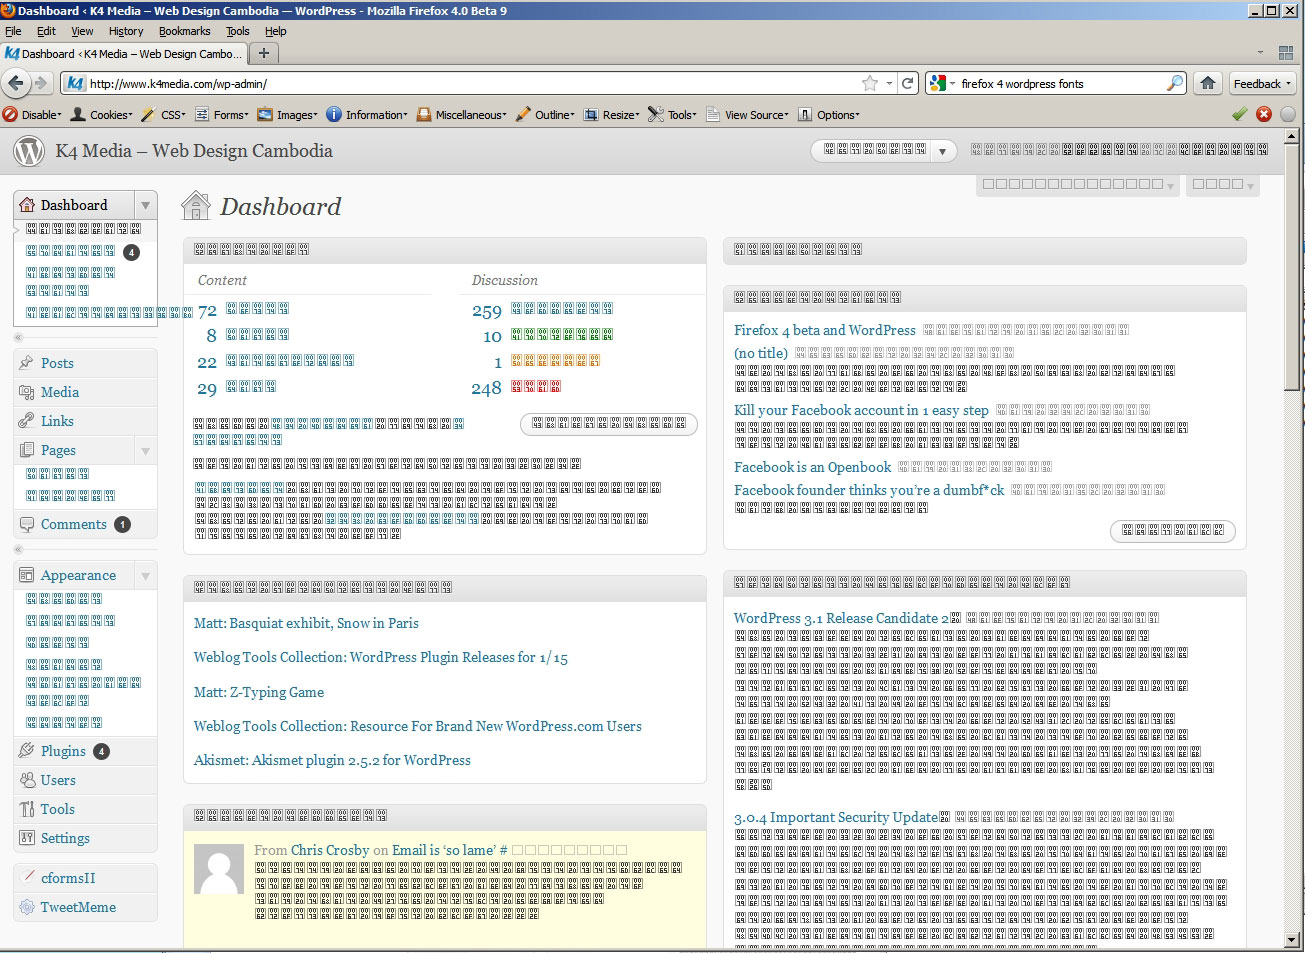The height and width of the screenshot is (953, 1305).
Task: Open the View Source toolbar item
Action: pos(747,115)
